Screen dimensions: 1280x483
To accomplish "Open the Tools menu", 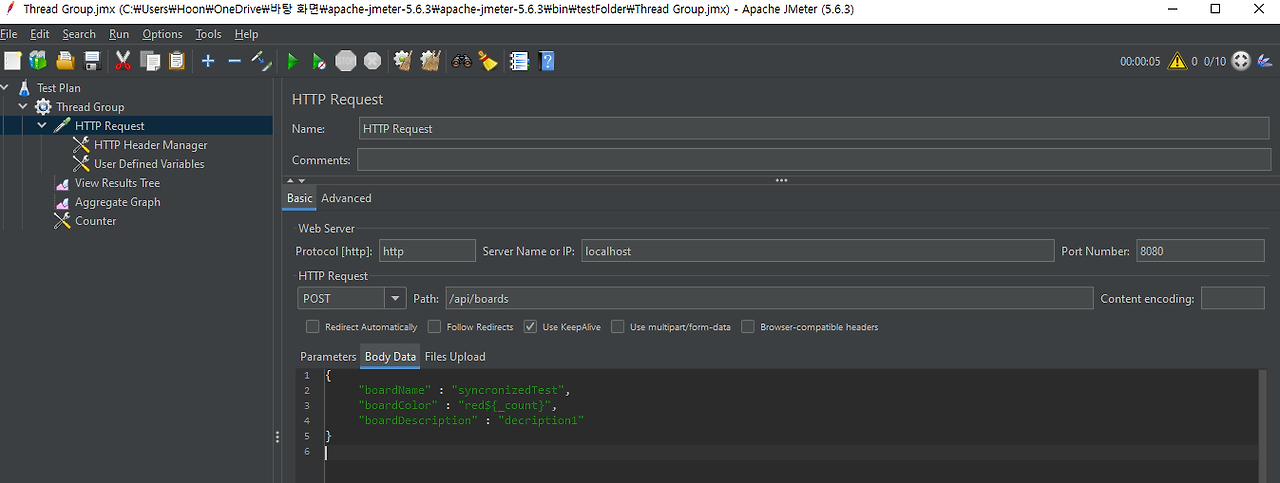I will pos(208,34).
